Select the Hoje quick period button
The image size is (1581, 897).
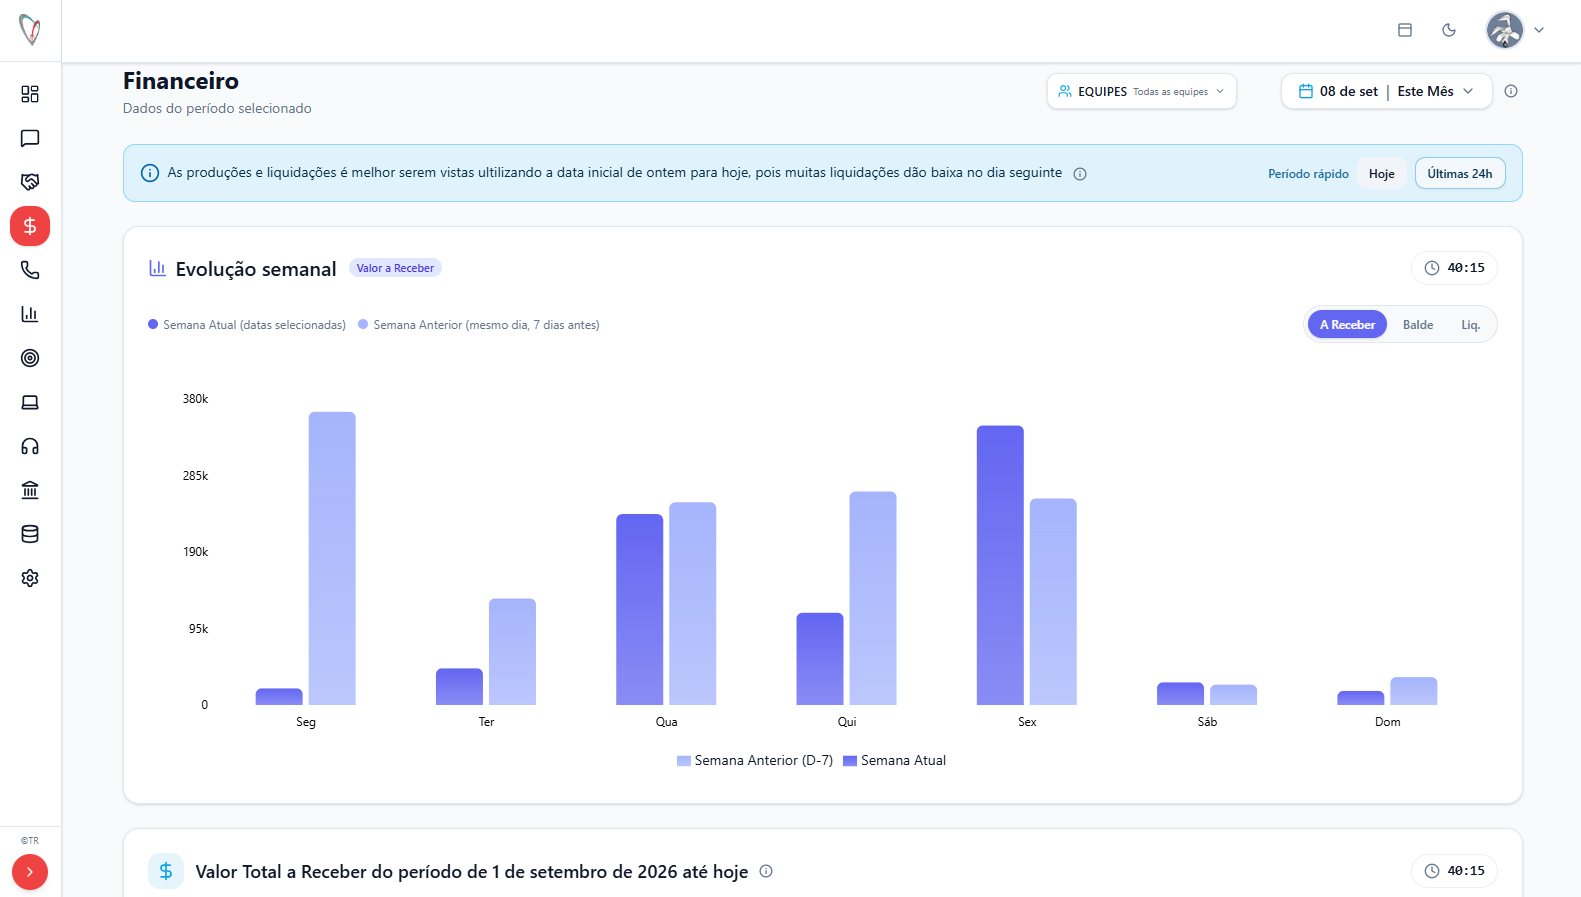[x=1382, y=174]
